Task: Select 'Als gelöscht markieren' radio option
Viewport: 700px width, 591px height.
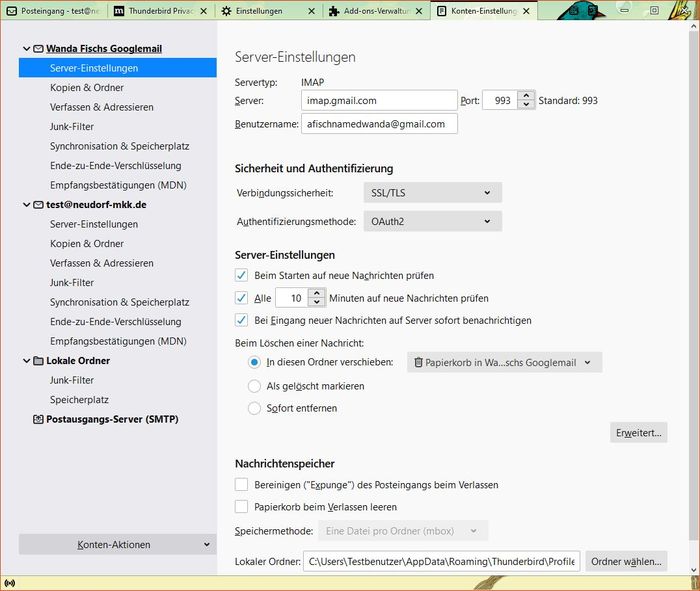Action: coord(255,385)
